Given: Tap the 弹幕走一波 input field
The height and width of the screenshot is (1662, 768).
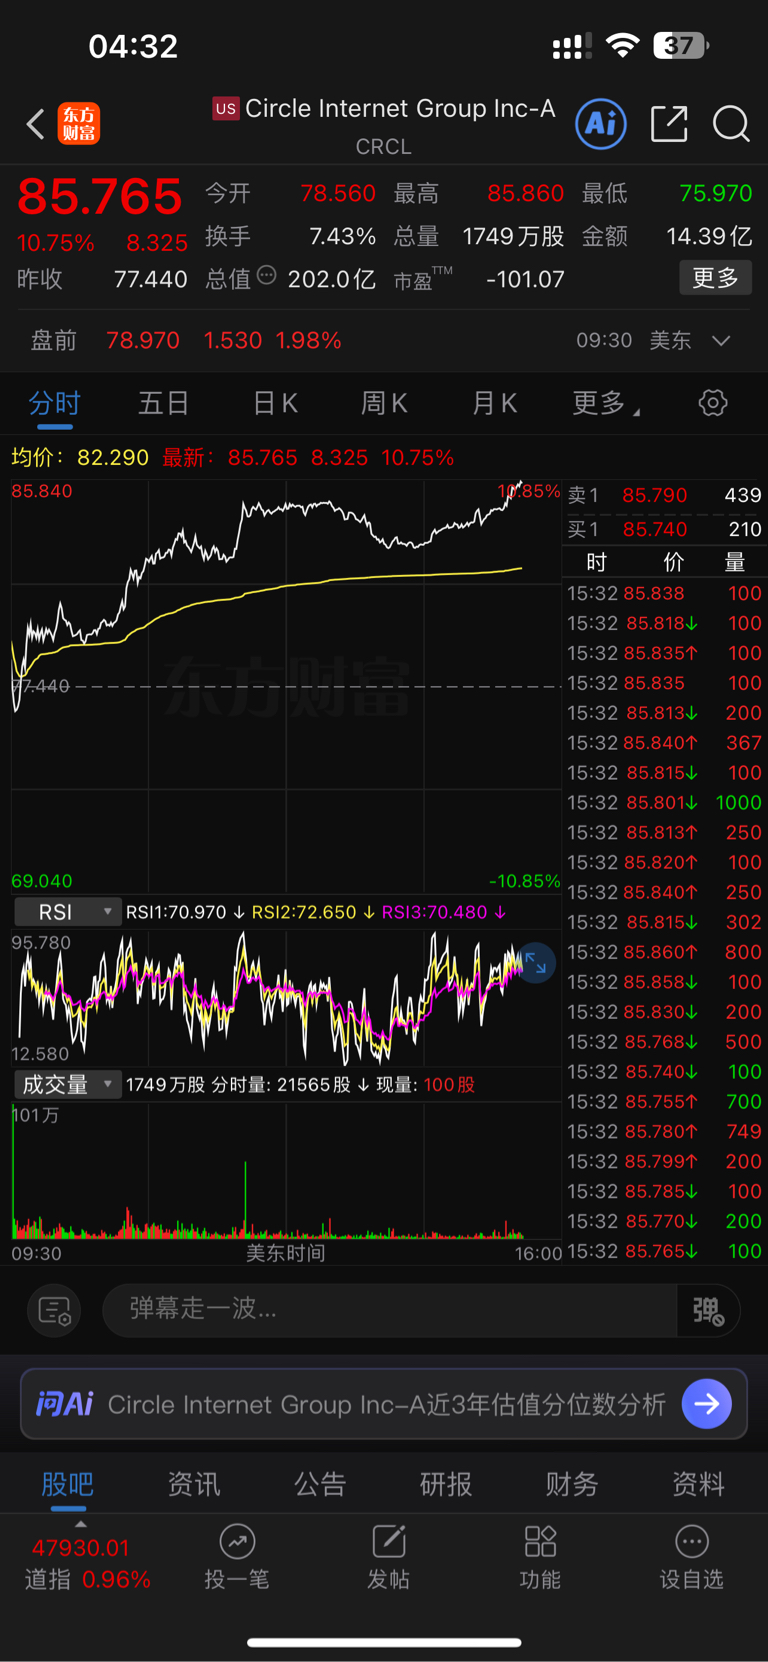Looking at the screenshot, I should point(390,1310).
